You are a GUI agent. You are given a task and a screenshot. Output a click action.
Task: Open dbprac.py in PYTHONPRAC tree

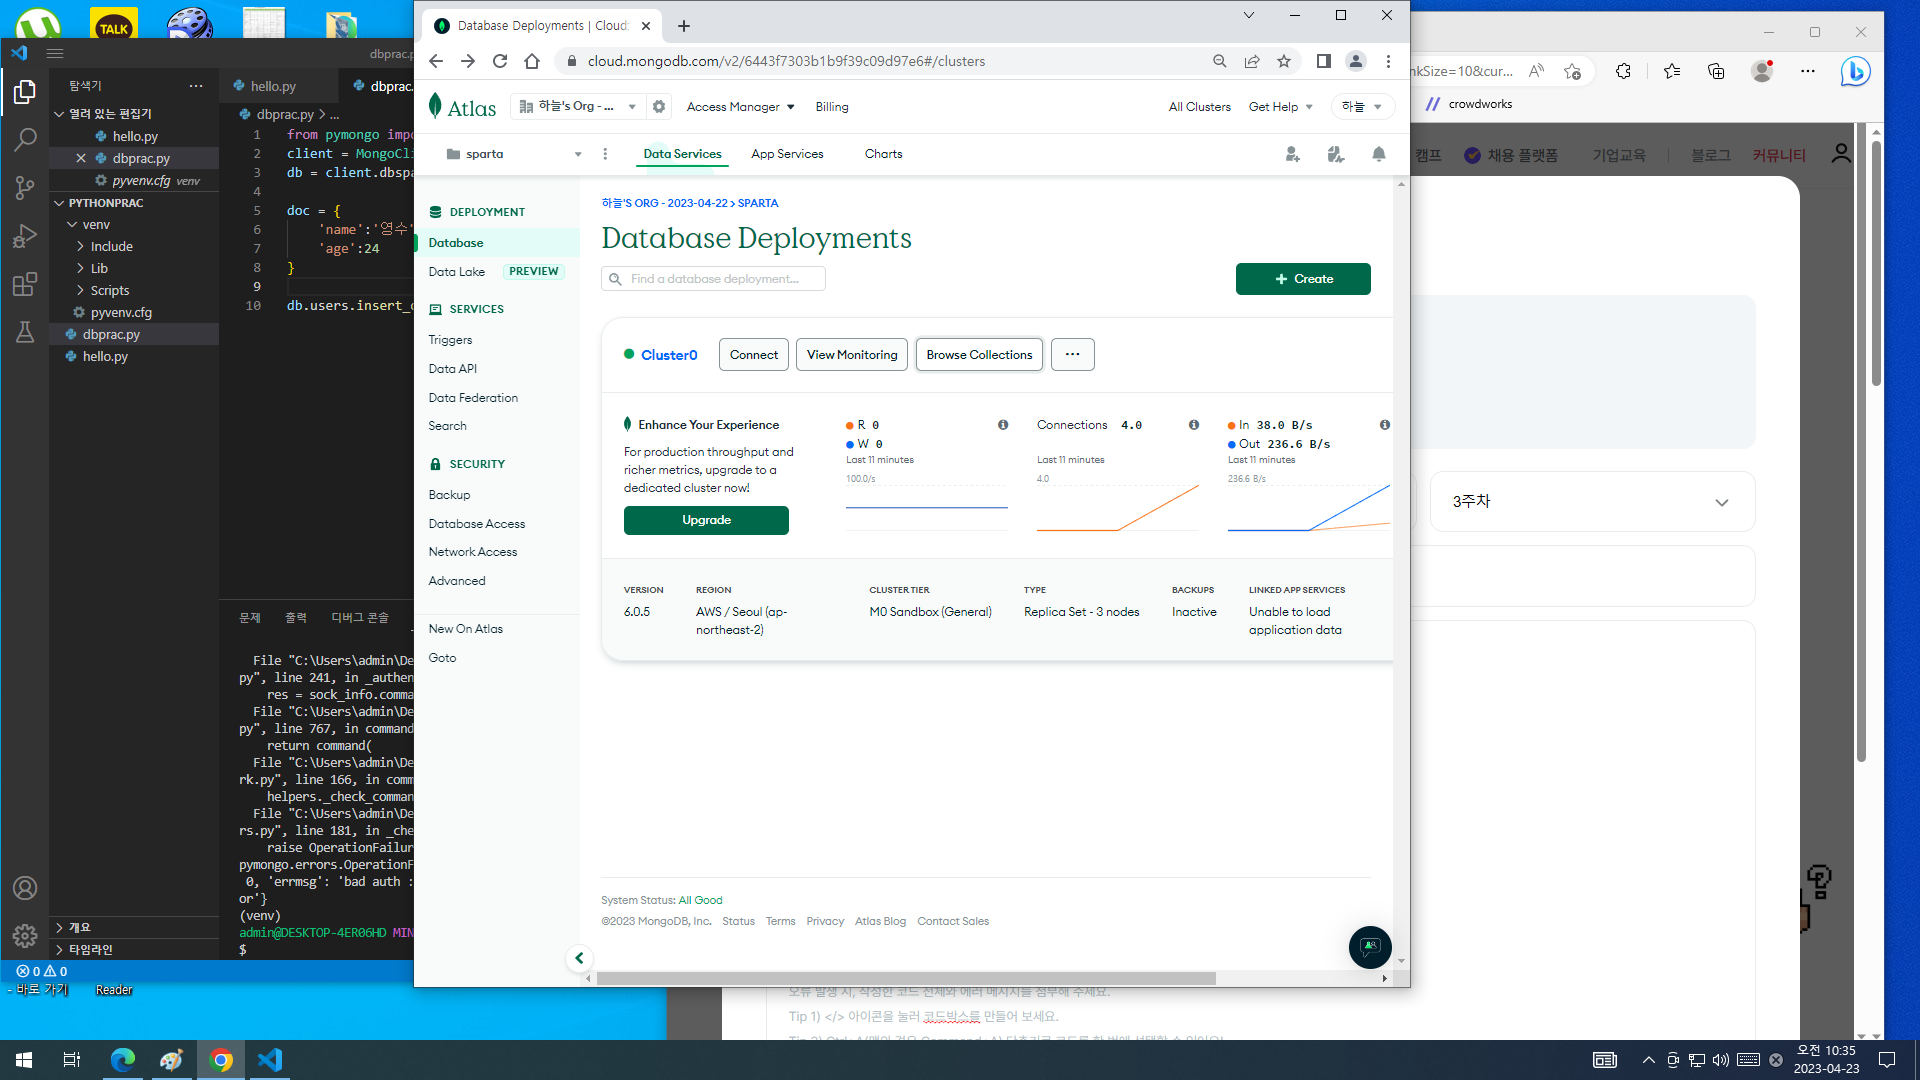[x=134, y=335]
